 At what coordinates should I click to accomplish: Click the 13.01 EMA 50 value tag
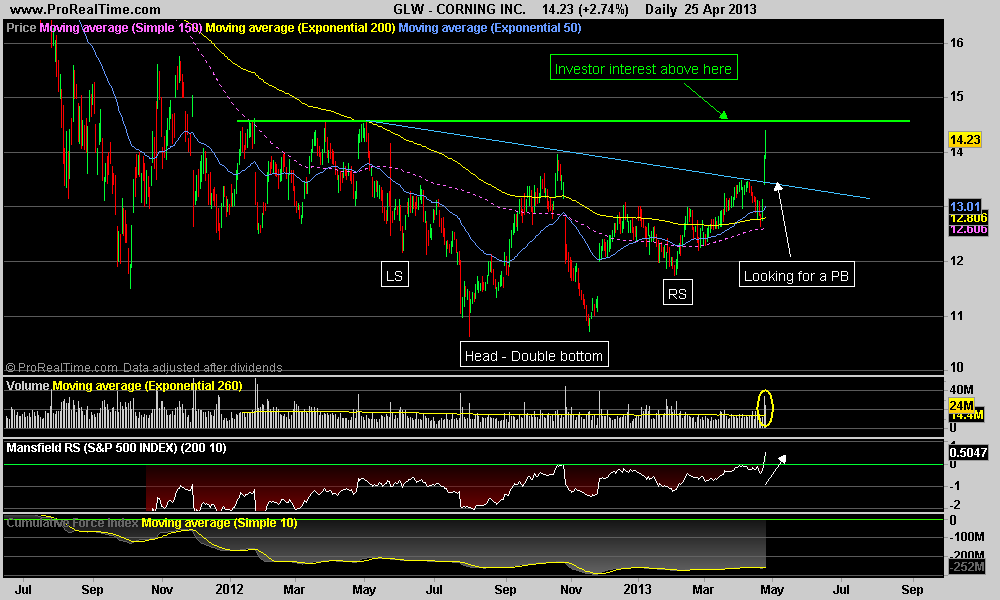click(x=965, y=206)
